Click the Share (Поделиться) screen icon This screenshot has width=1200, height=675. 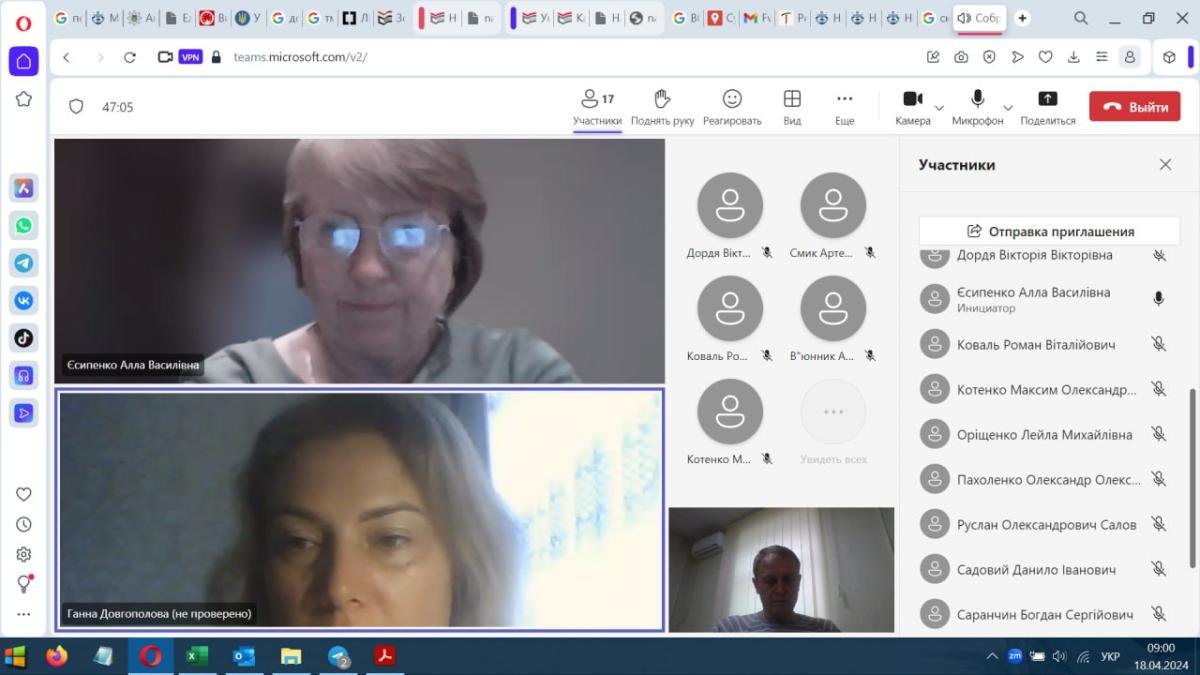(x=1047, y=99)
